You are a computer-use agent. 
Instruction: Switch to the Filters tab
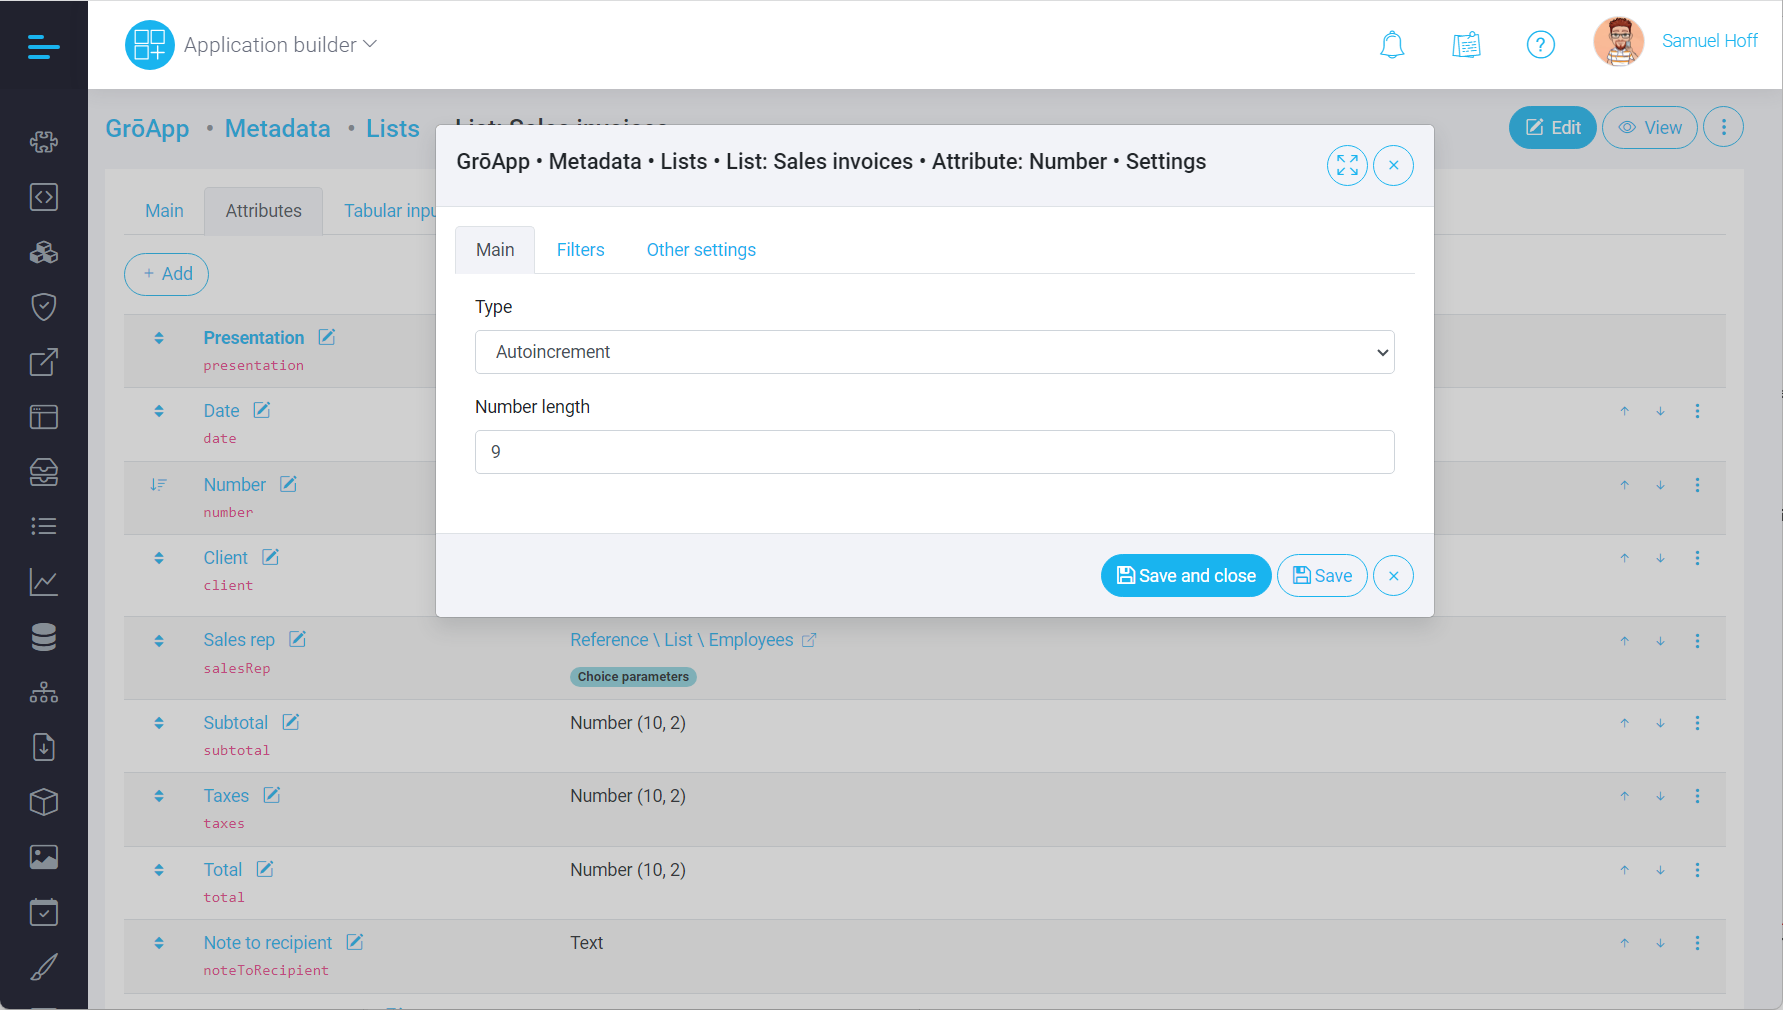click(x=580, y=250)
